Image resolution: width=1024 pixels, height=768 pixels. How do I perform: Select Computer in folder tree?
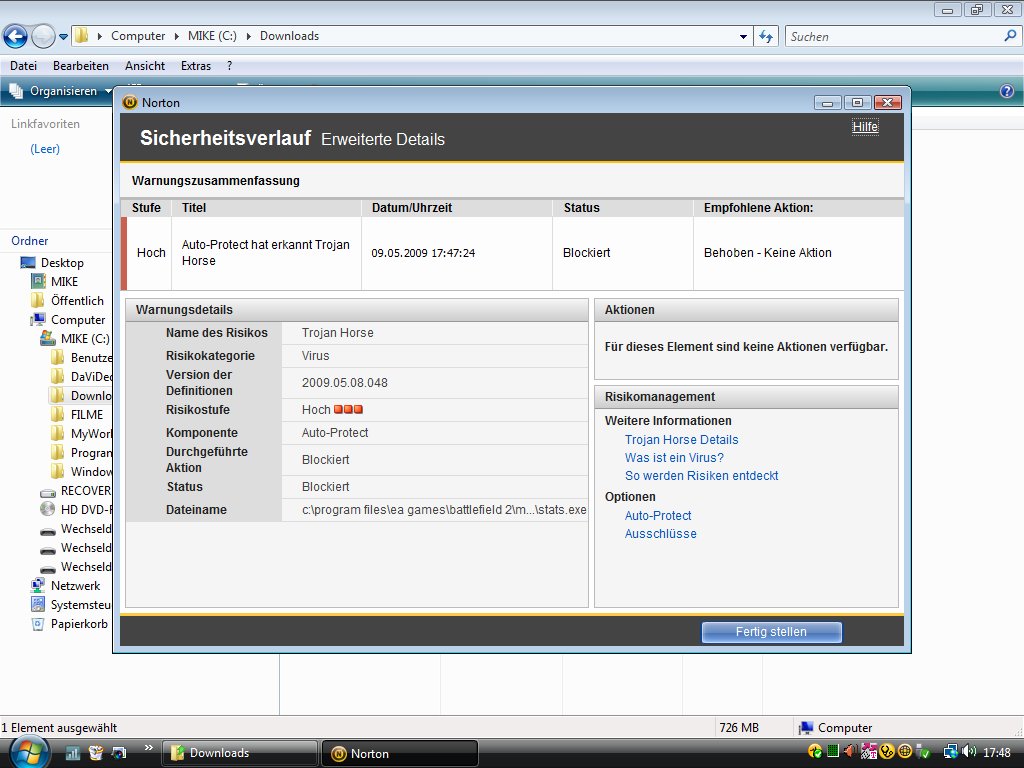pos(78,319)
